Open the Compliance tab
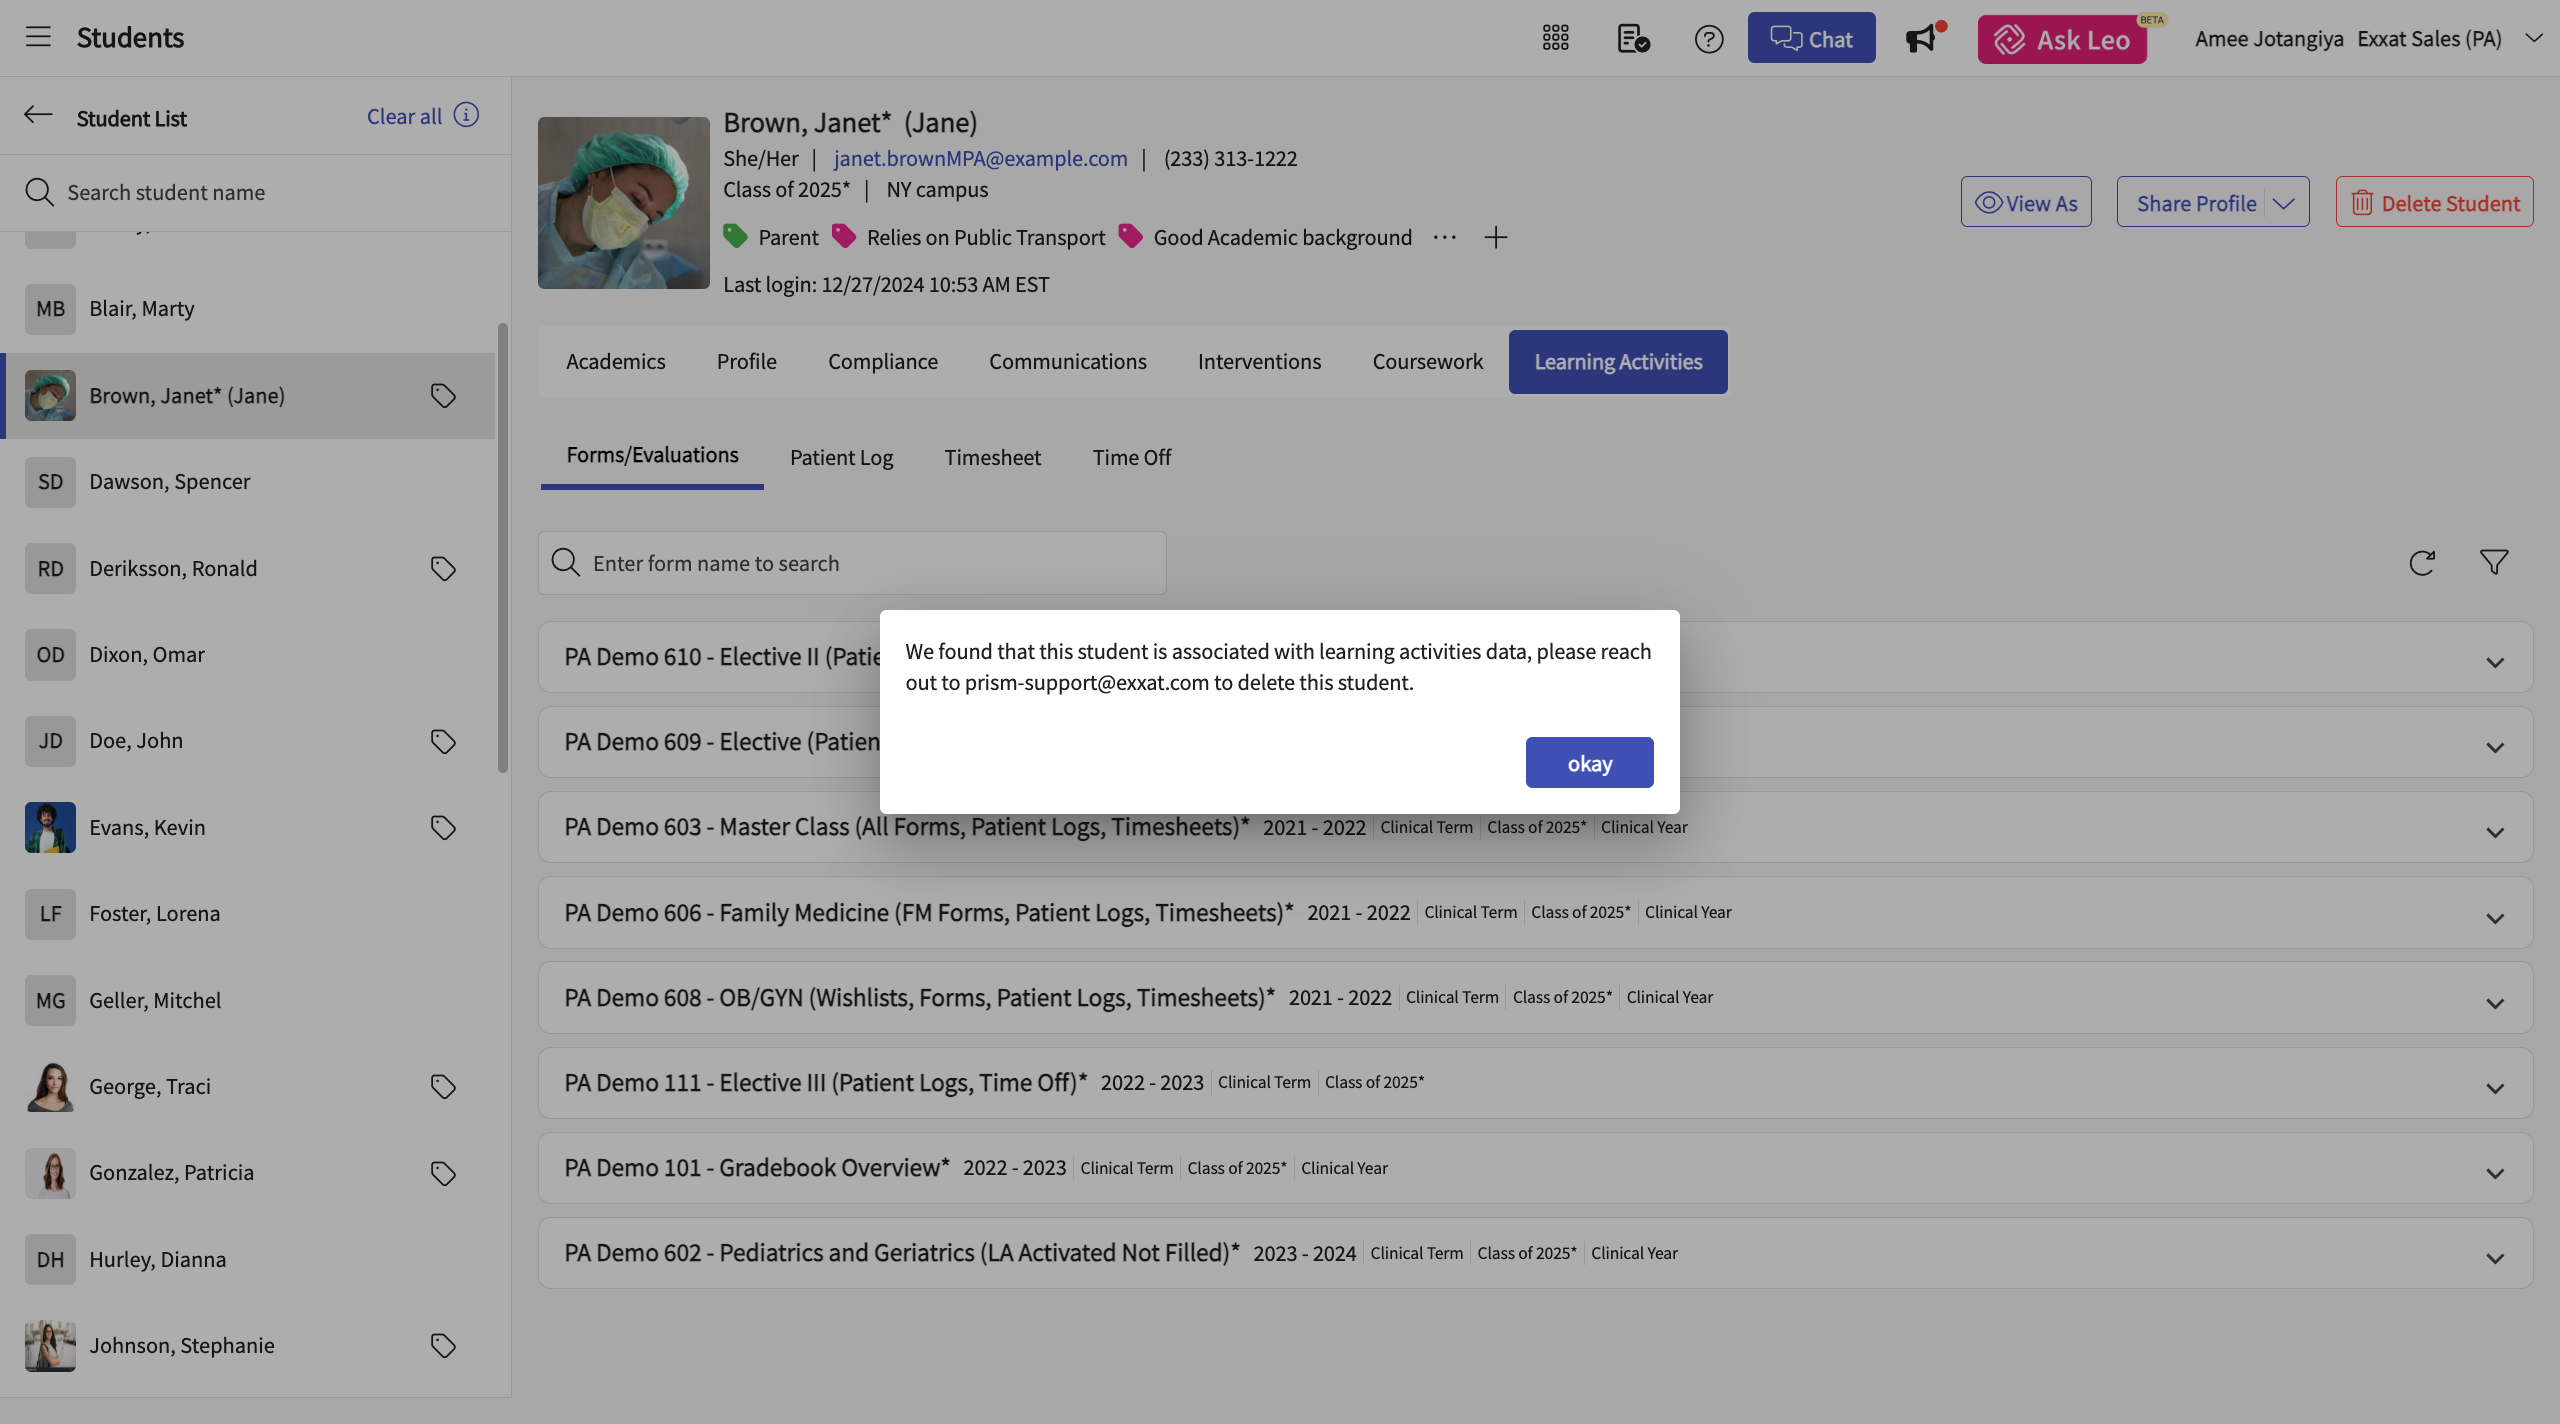Viewport: 2560px width, 1424px height. click(882, 362)
